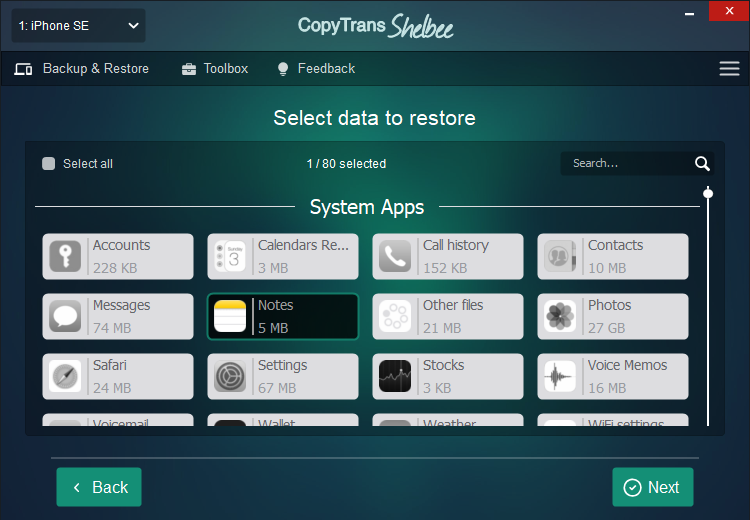Select the Calendars Re... tile label
This screenshot has width=750, height=520.
(303, 245)
